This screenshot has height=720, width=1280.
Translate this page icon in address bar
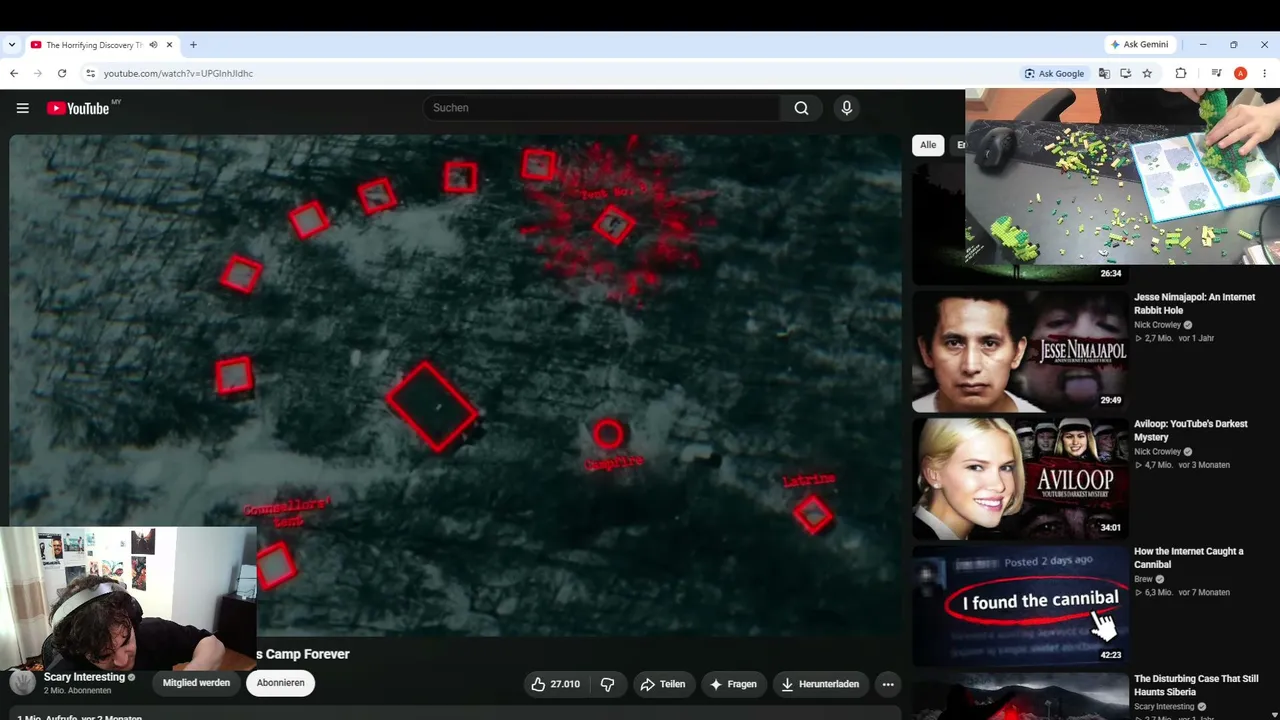1104,73
